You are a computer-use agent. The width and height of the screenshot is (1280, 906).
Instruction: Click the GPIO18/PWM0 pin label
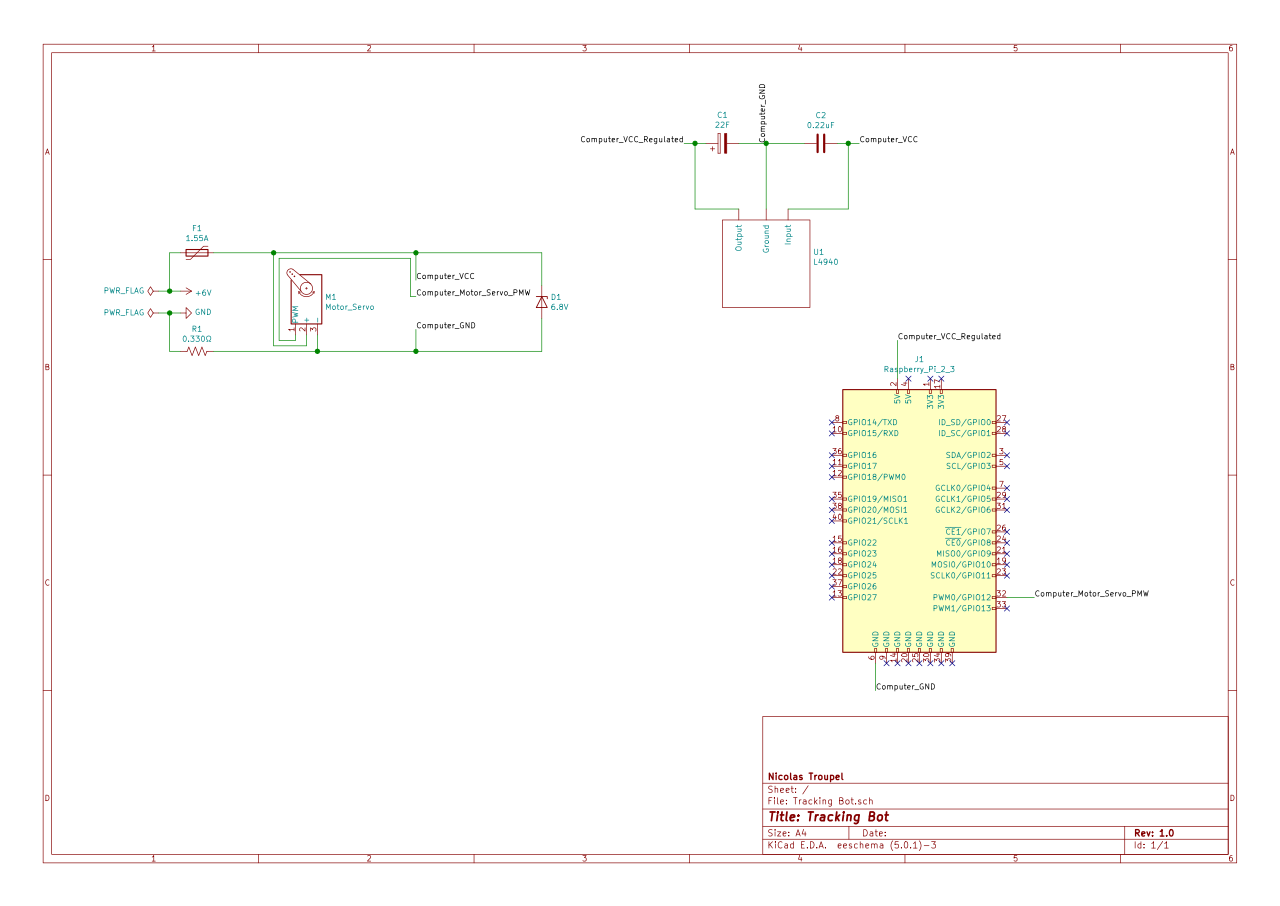[x=877, y=477]
